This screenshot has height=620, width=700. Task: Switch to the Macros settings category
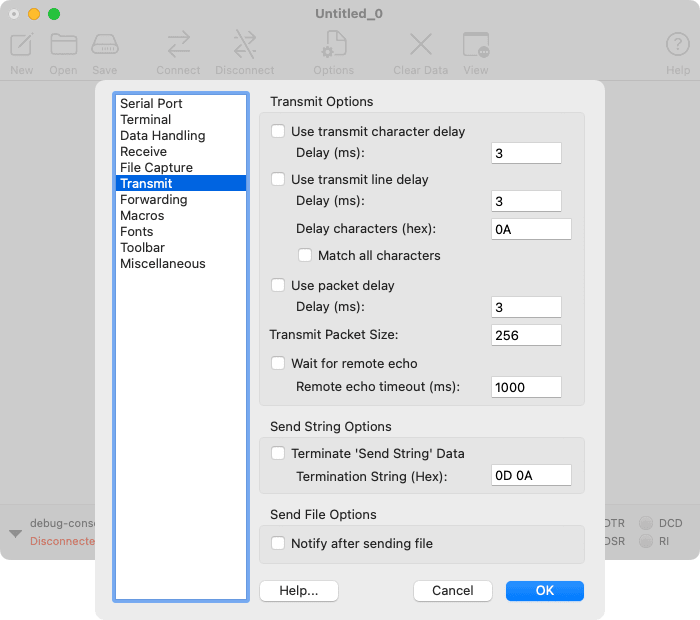[x=142, y=215]
